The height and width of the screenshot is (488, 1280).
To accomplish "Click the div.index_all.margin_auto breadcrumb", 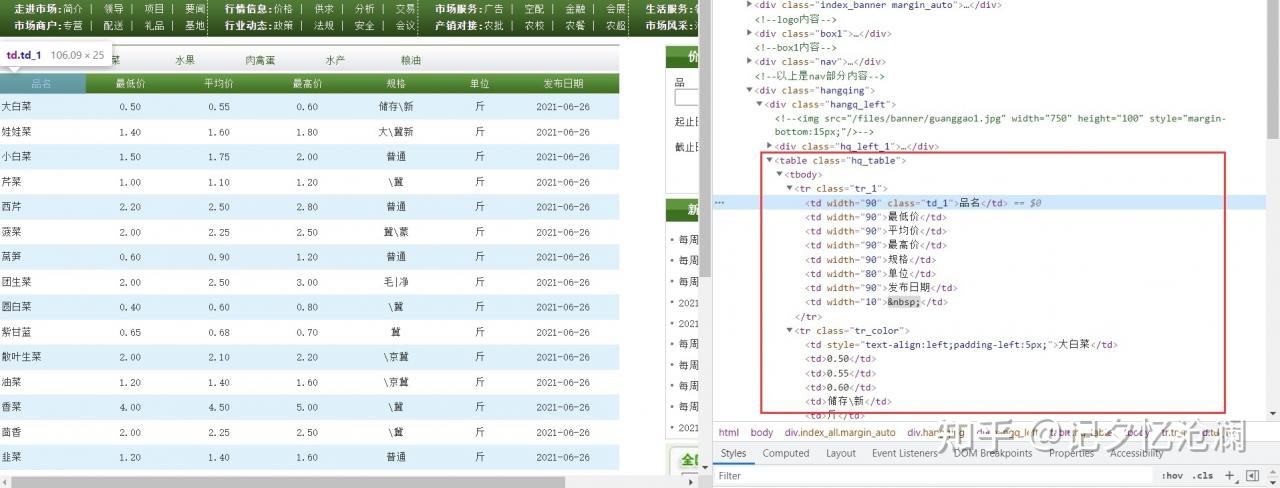I will point(839,433).
